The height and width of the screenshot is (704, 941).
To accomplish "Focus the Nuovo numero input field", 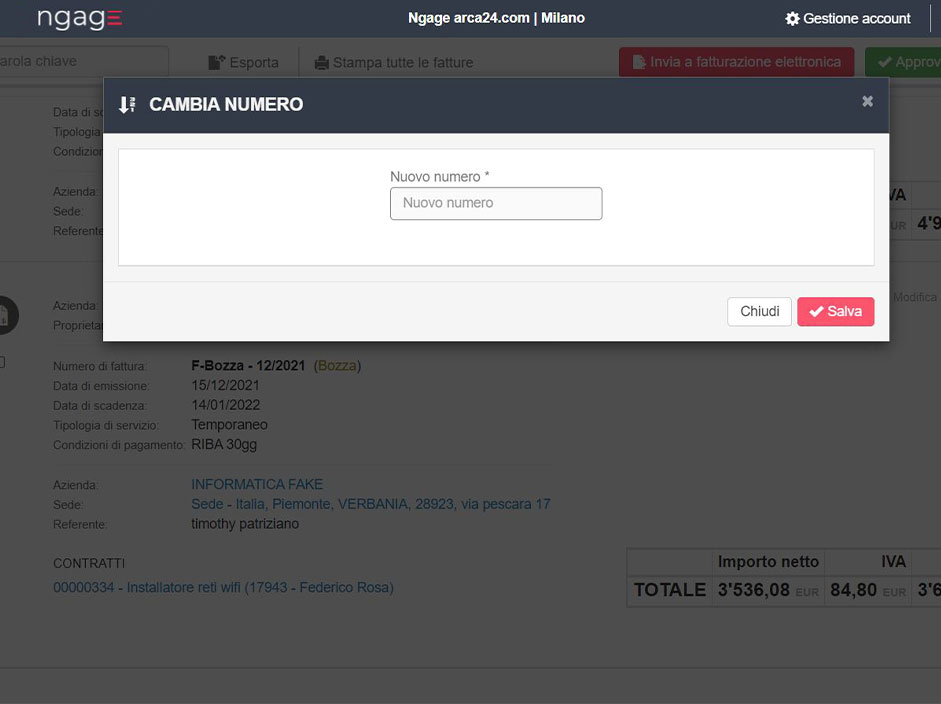I will pos(496,203).
